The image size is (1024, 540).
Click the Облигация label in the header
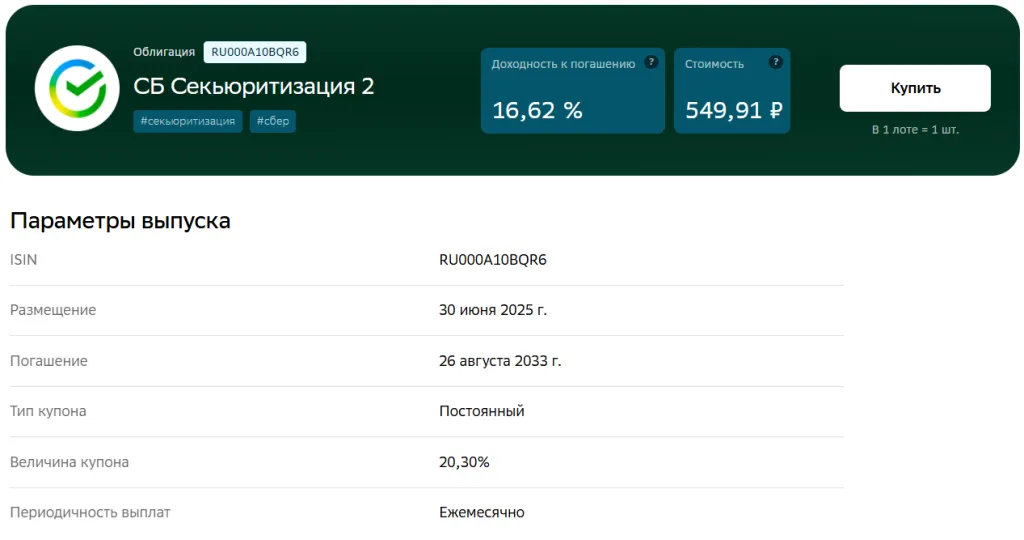[164, 52]
